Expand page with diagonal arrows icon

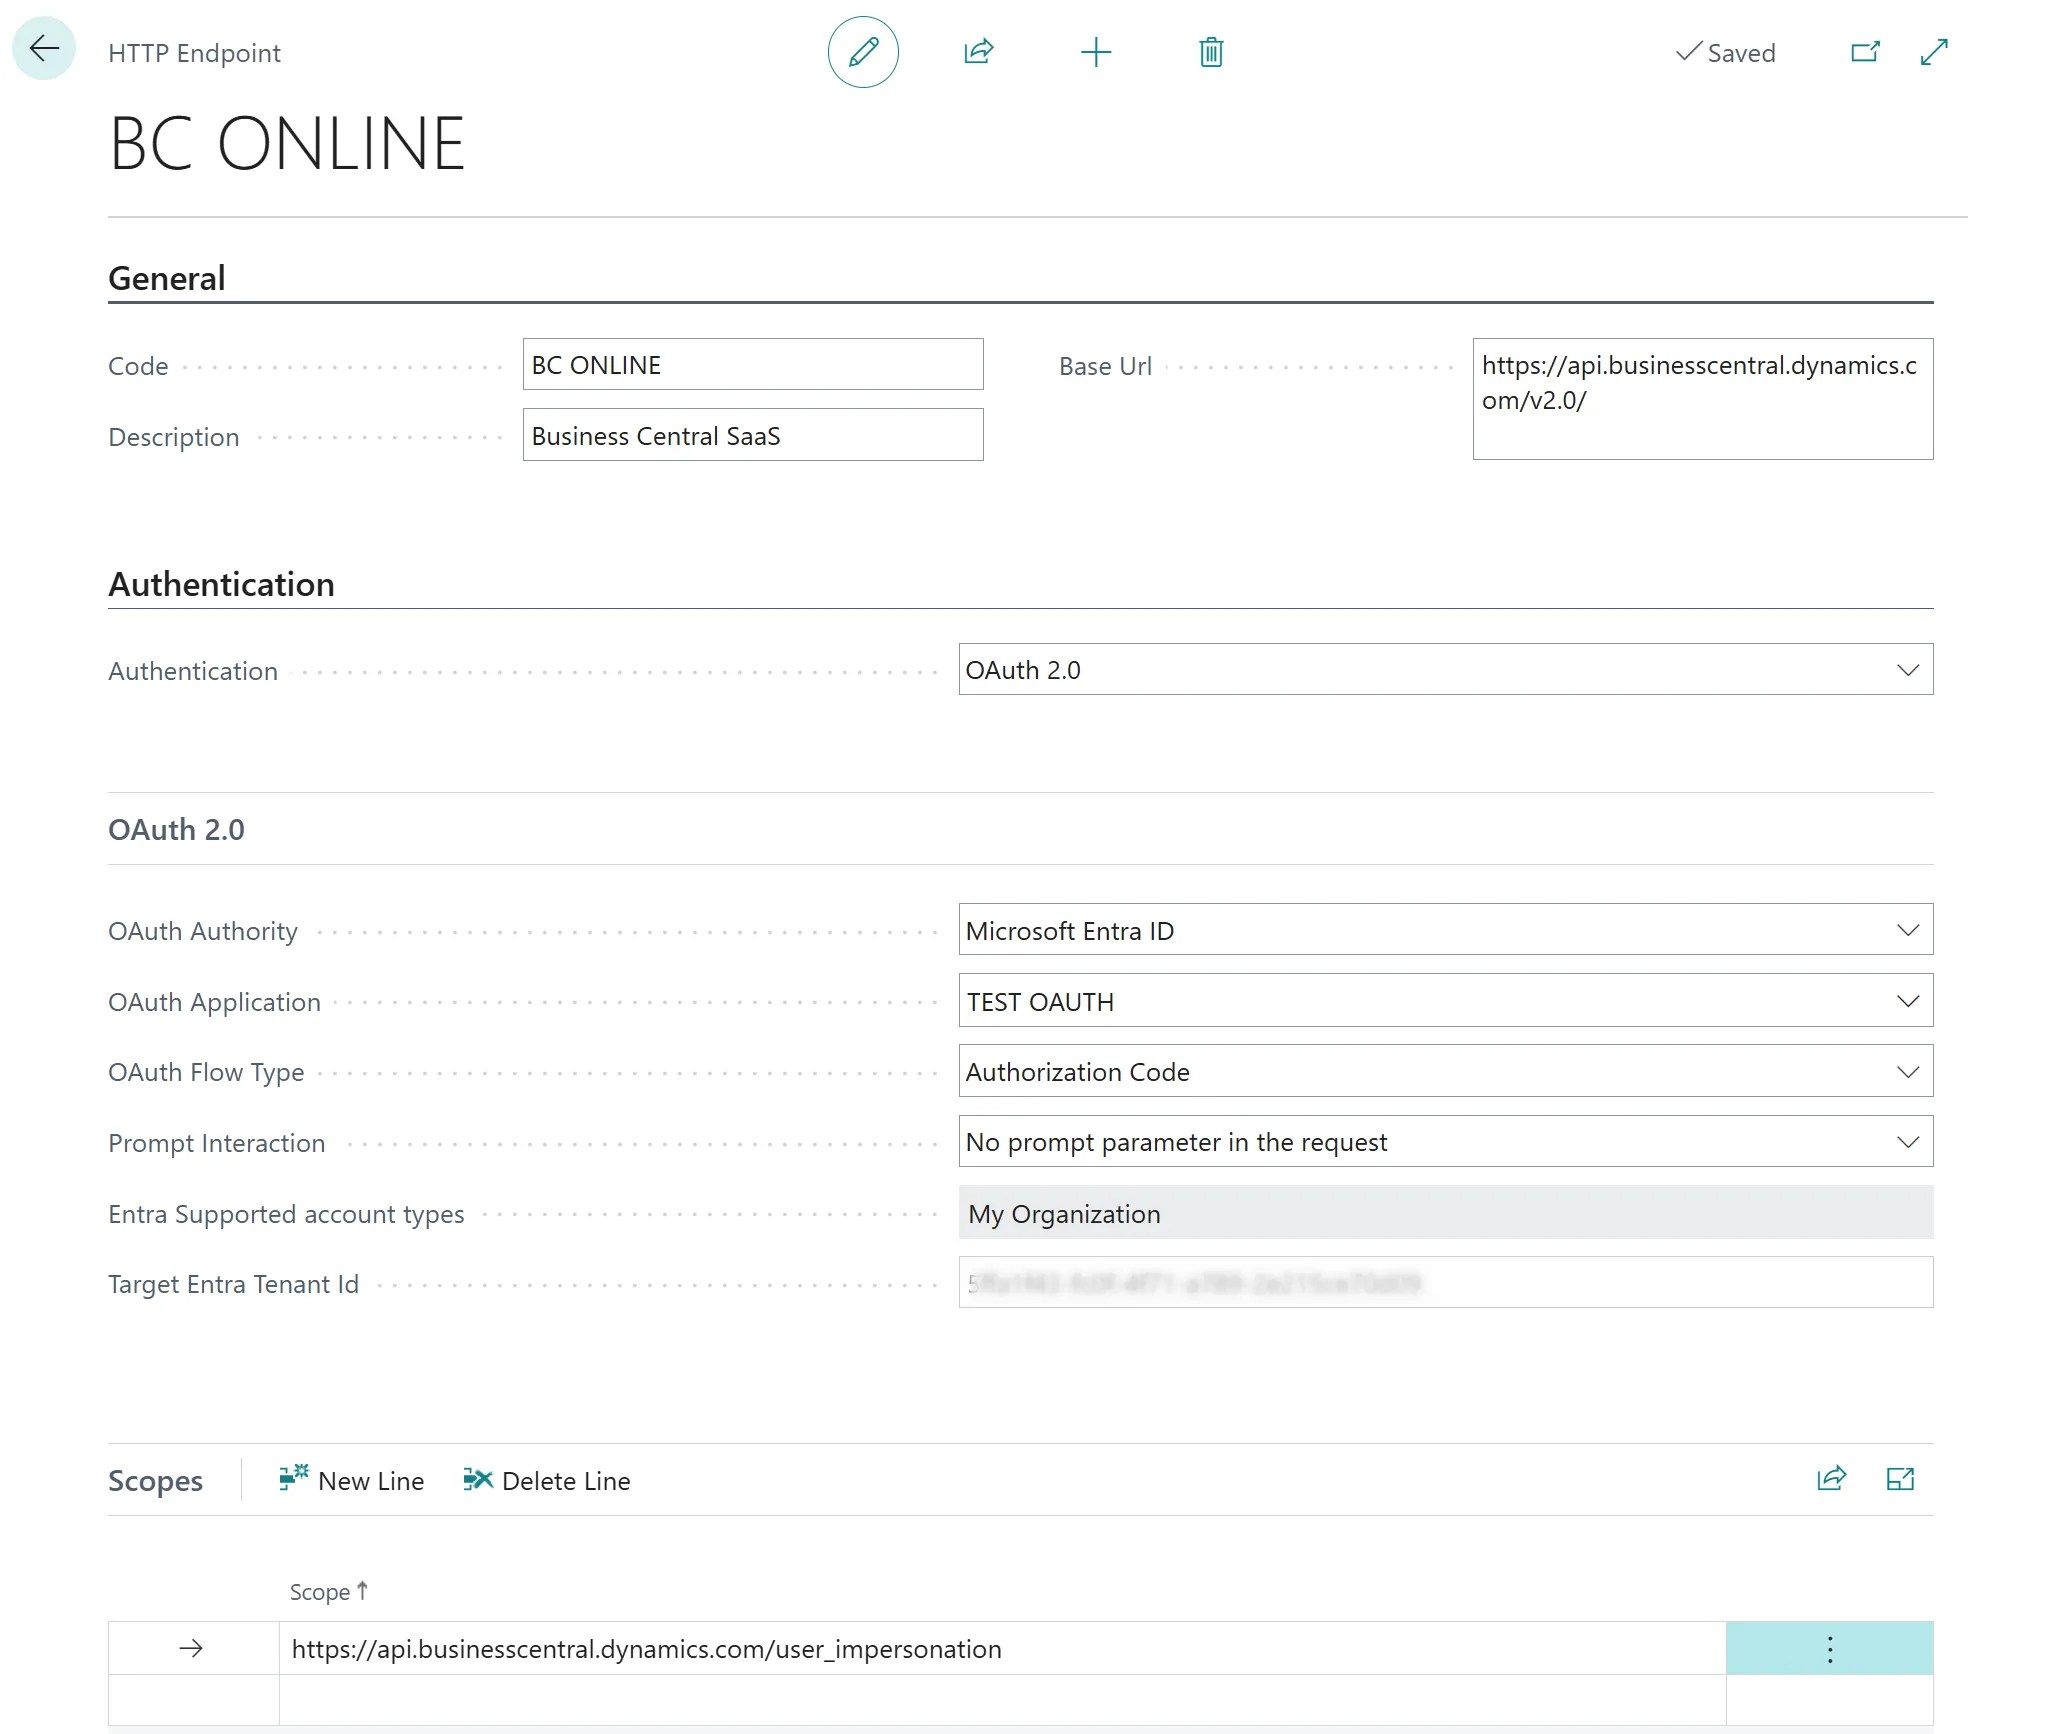1934,52
